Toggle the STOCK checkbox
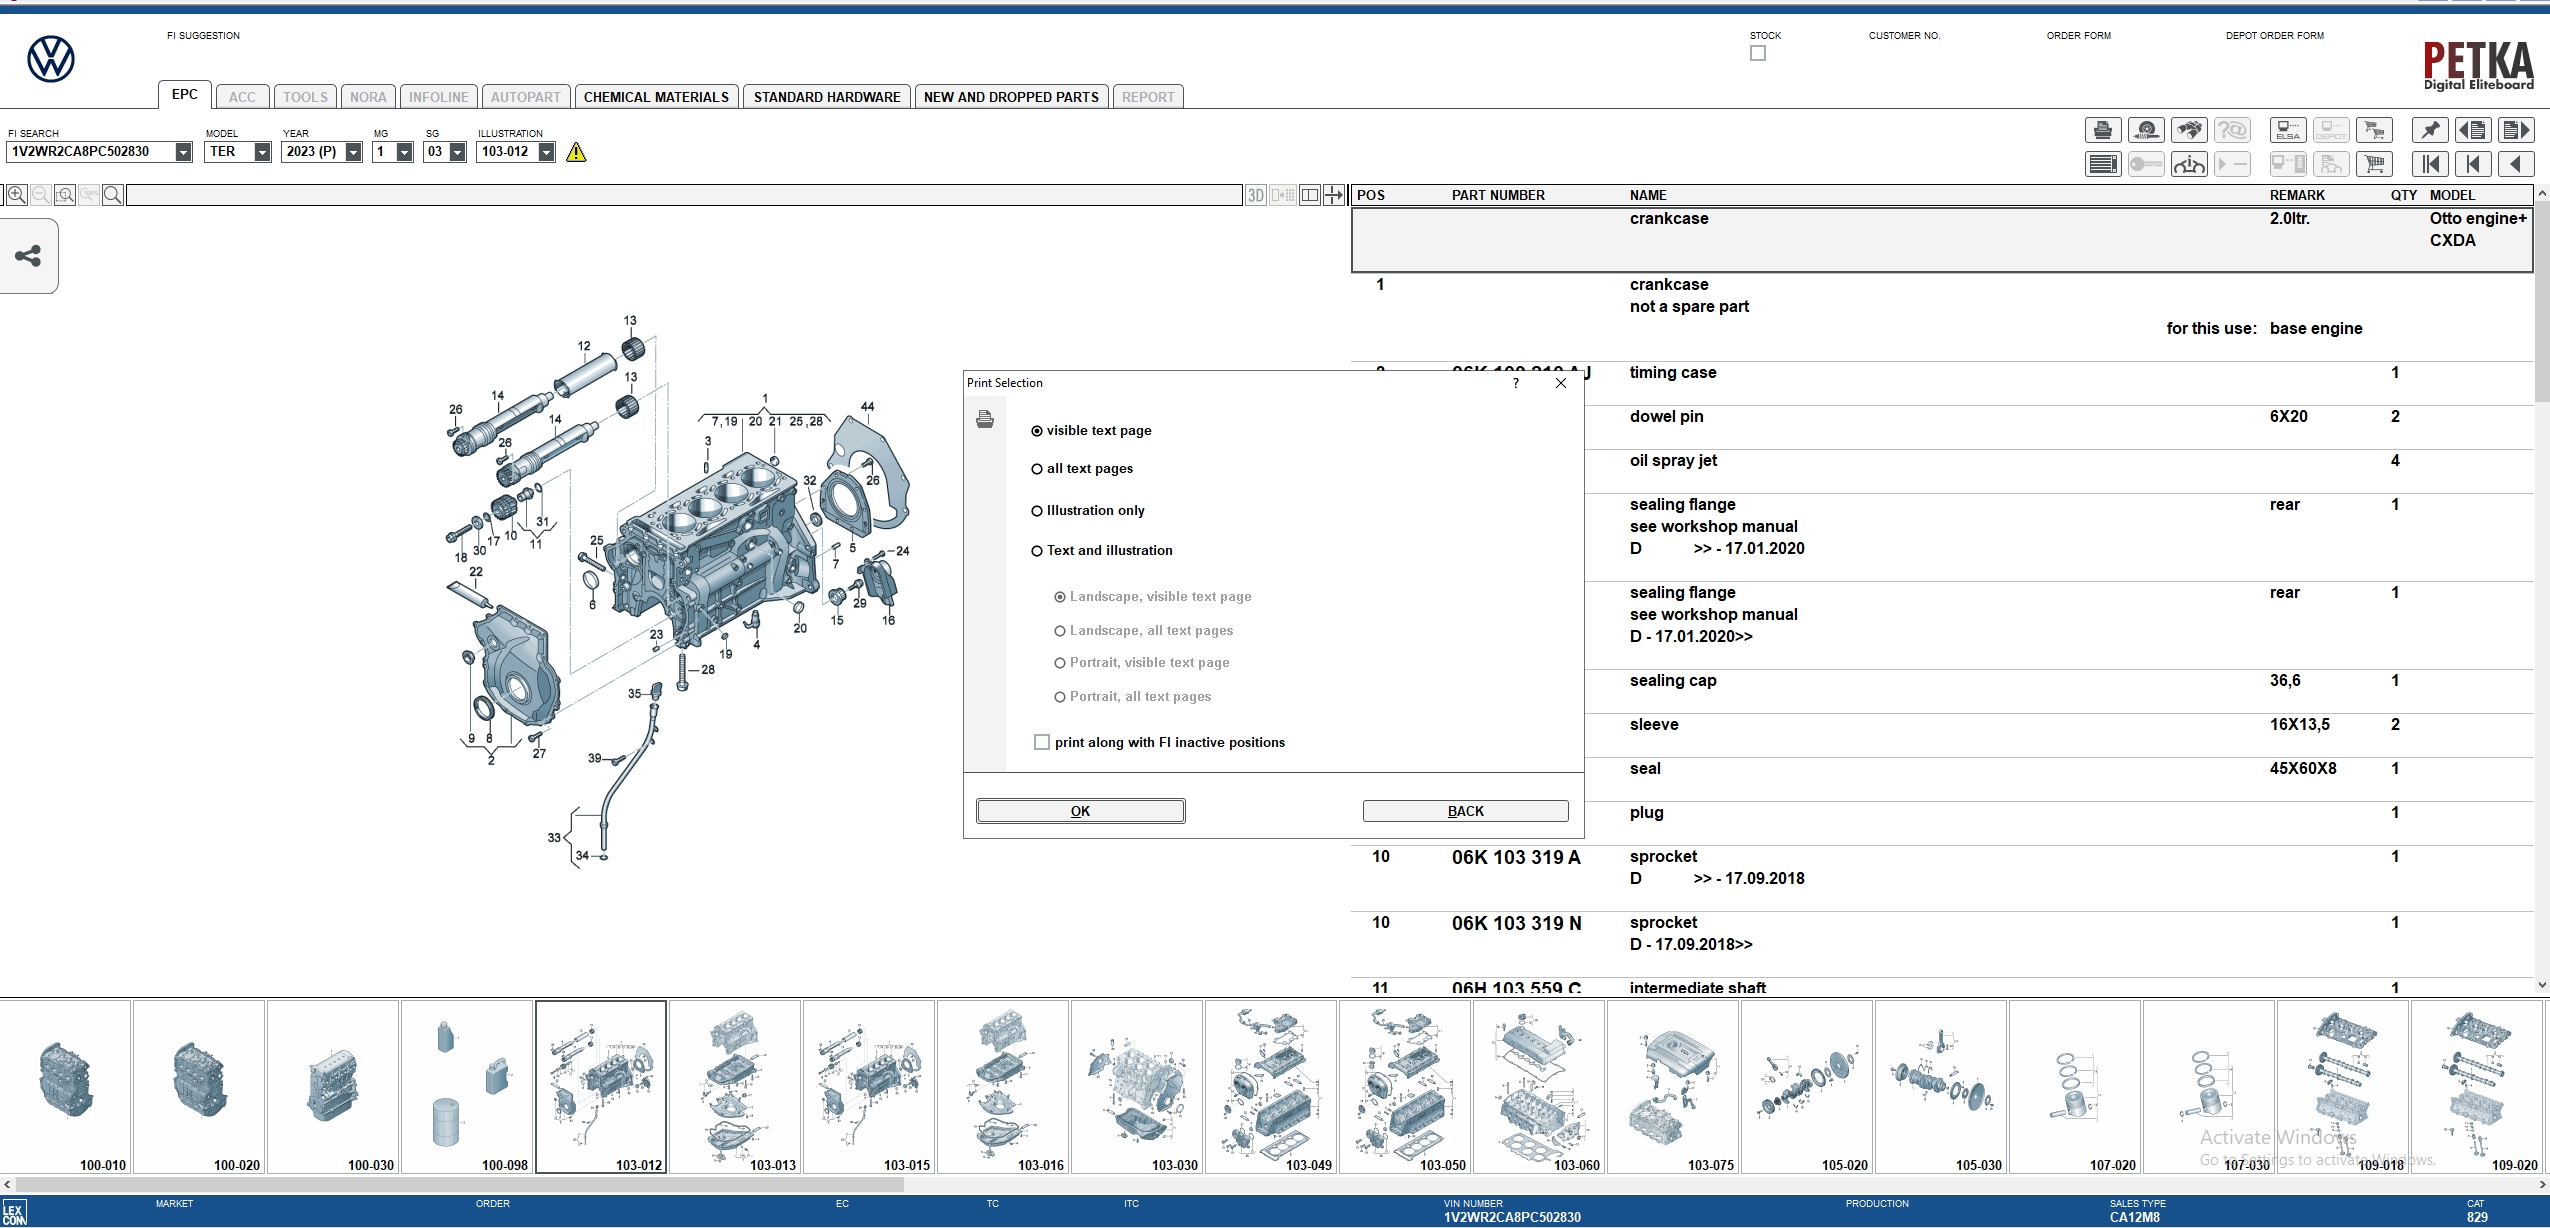The image size is (2550, 1228). (x=1758, y=53)
